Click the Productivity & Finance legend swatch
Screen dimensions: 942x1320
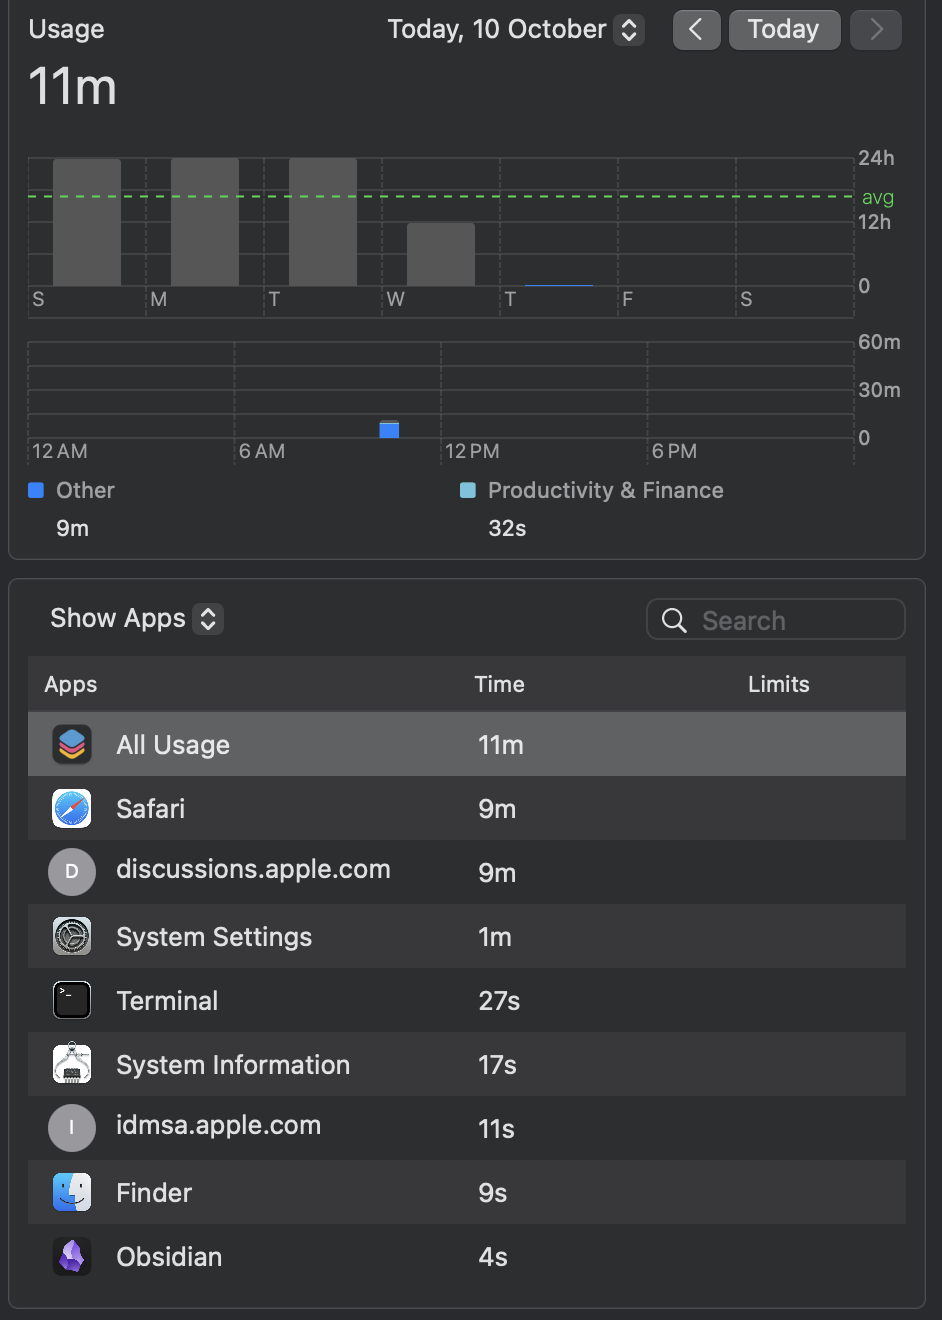[x=467, y=490]
